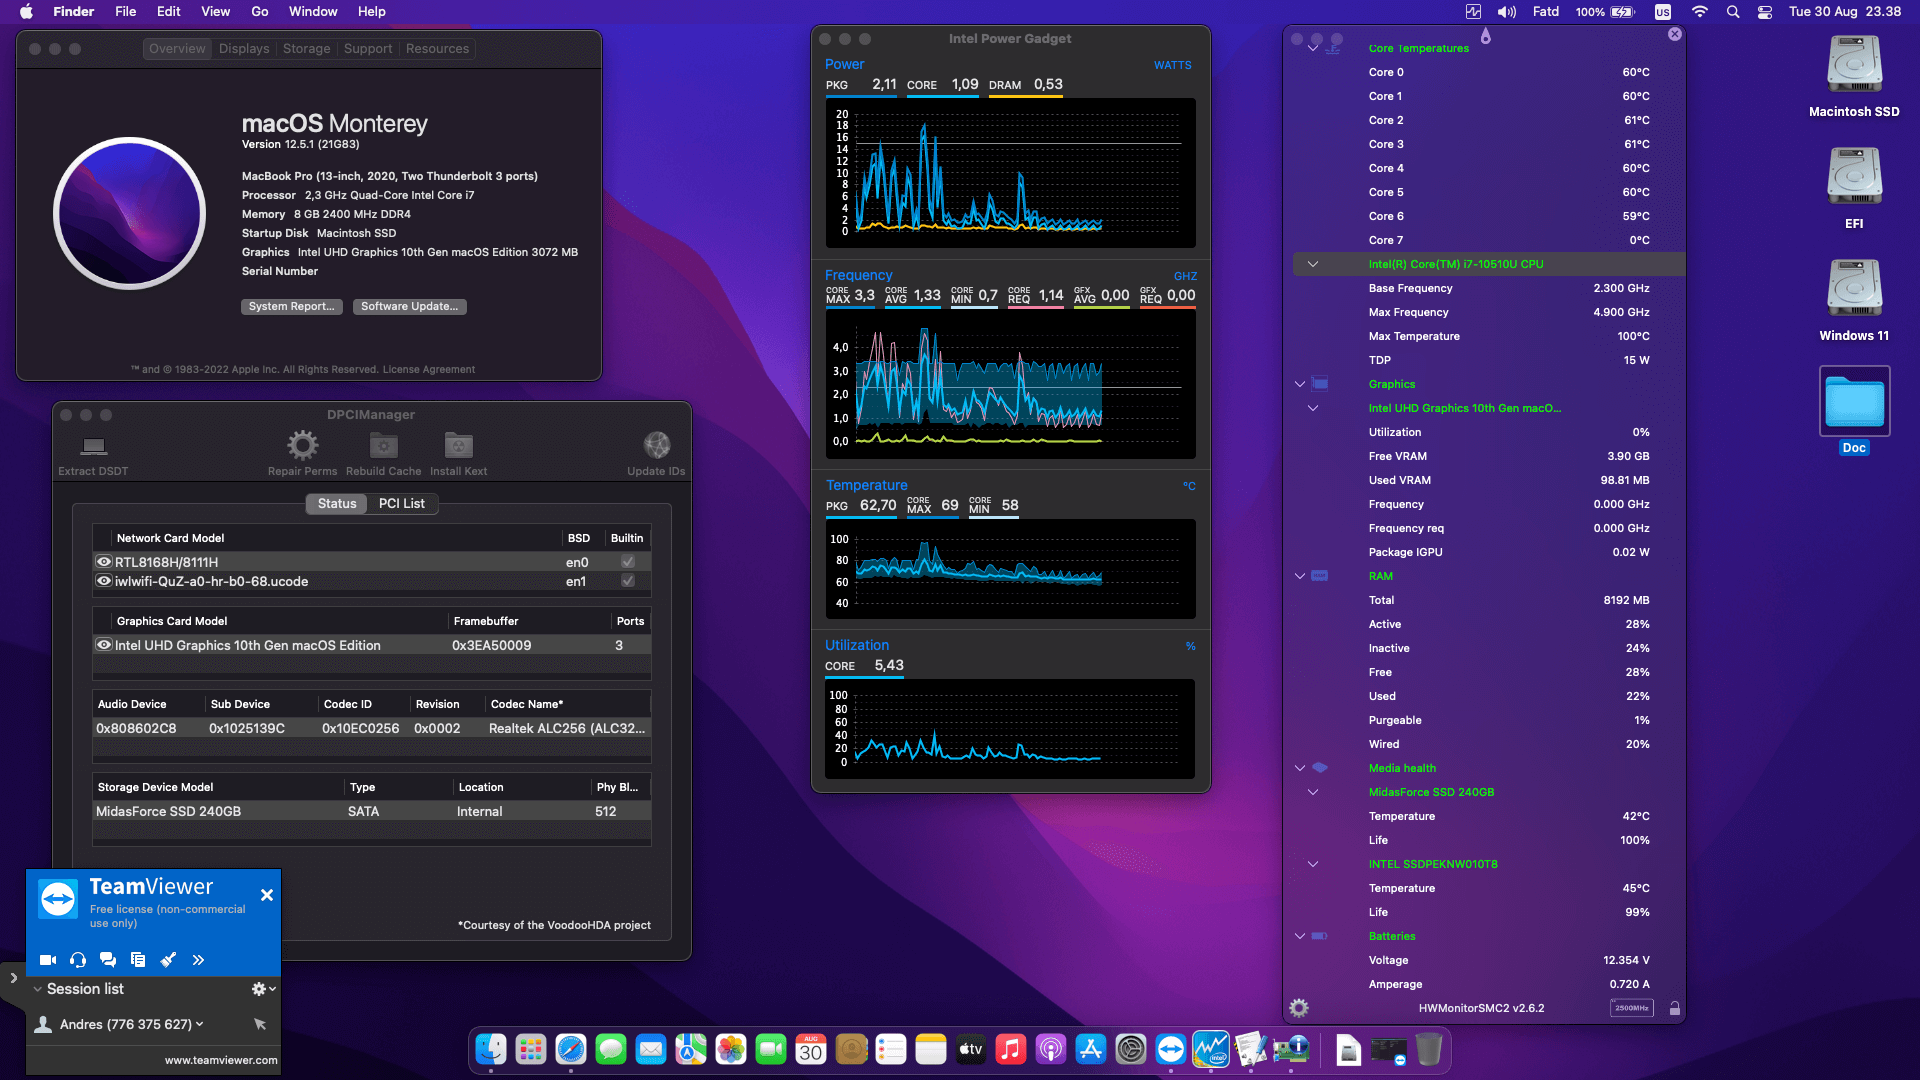Toggle visibility of the RTL8168H network card
The width and height of the screenshot is (1920, 1080).
pos(104,562)
